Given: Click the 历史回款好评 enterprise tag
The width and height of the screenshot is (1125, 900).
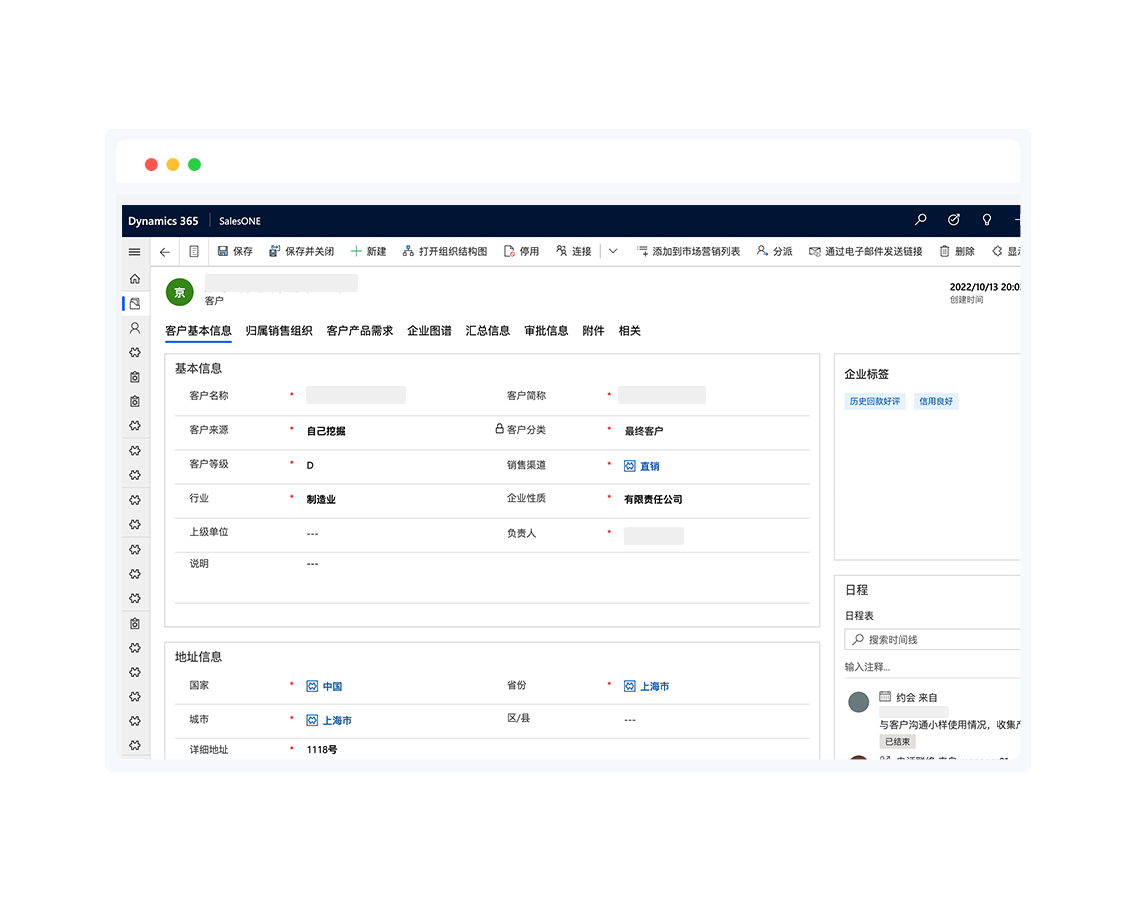Looking at the screenshot, I should (874, 400).
